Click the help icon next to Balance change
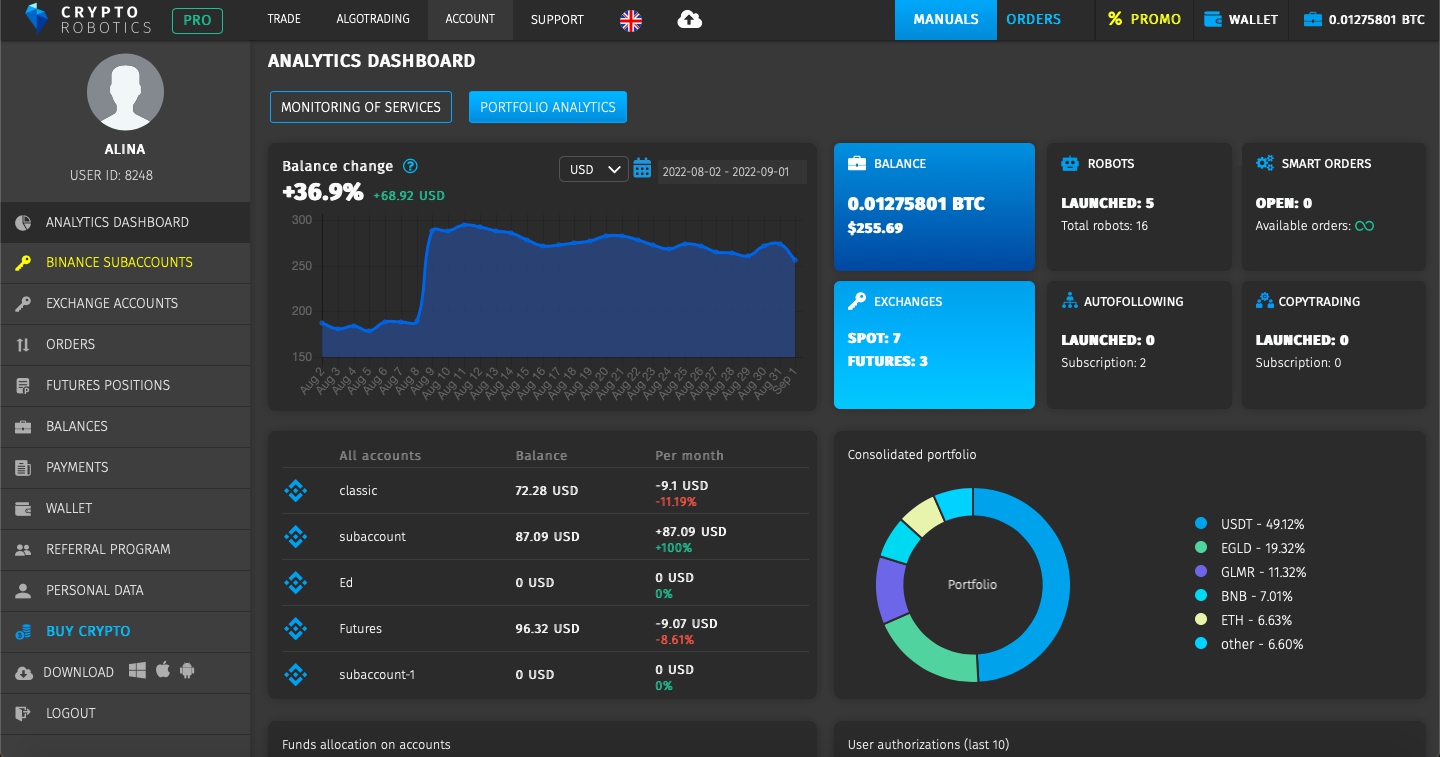1440x757 pixels. (410, 167)
